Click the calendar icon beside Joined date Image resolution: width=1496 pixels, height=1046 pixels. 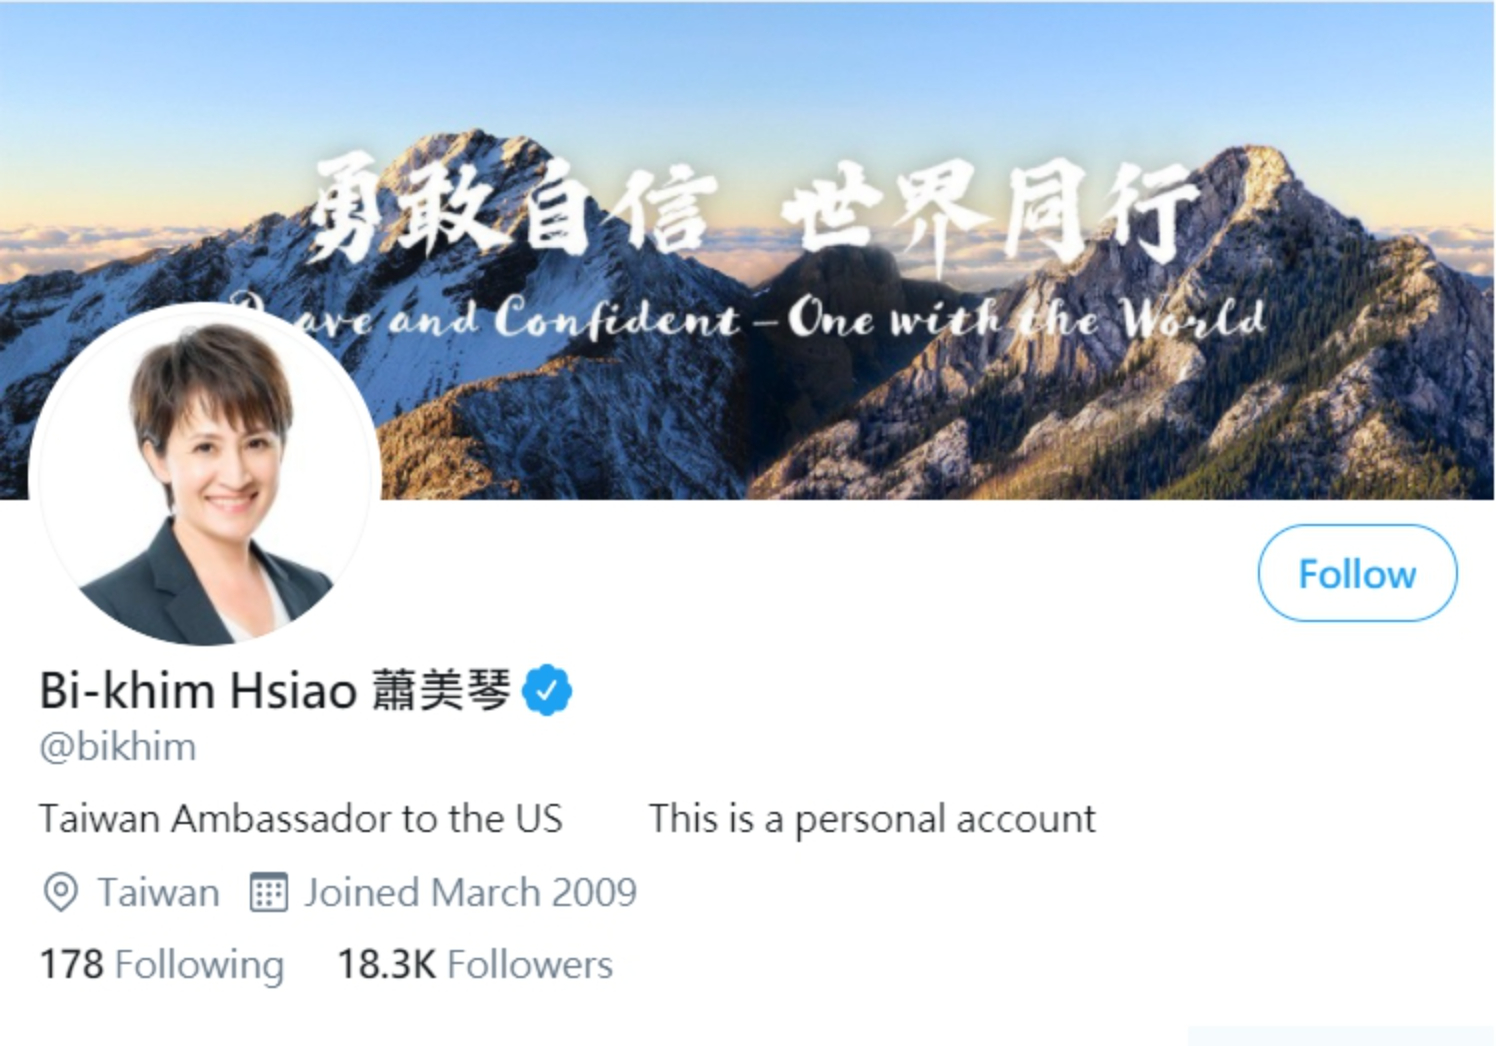[268, 892]
